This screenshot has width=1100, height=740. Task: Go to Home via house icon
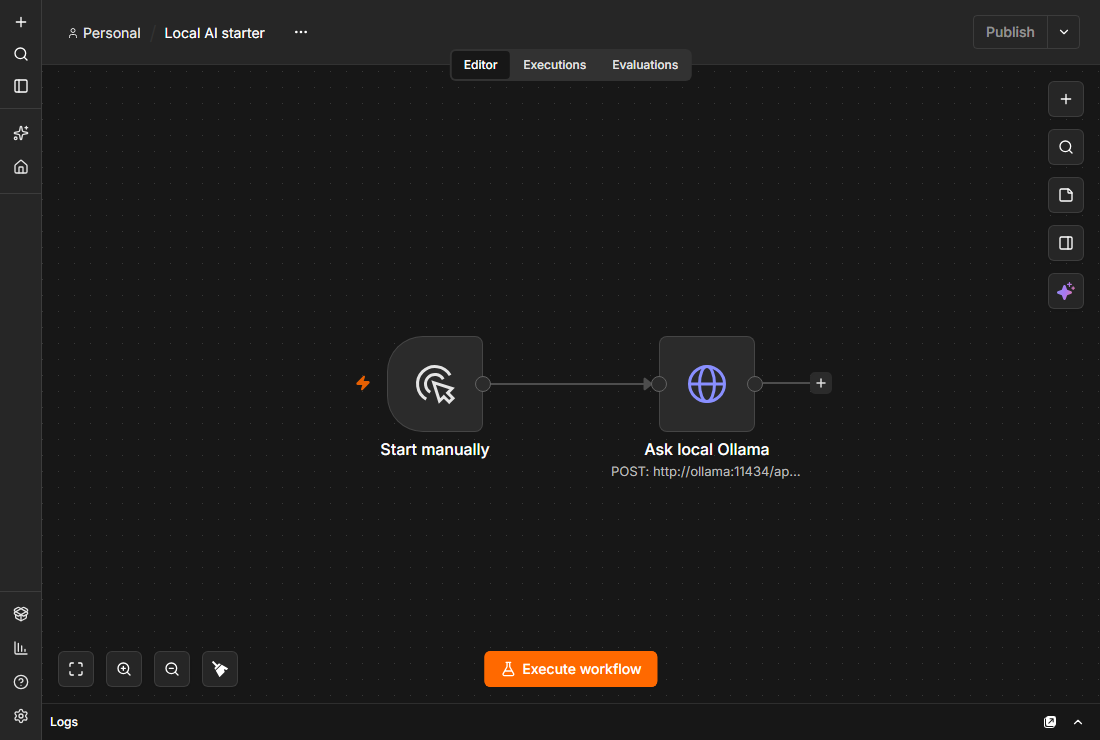pyautogui.click(x=21, y=167)
